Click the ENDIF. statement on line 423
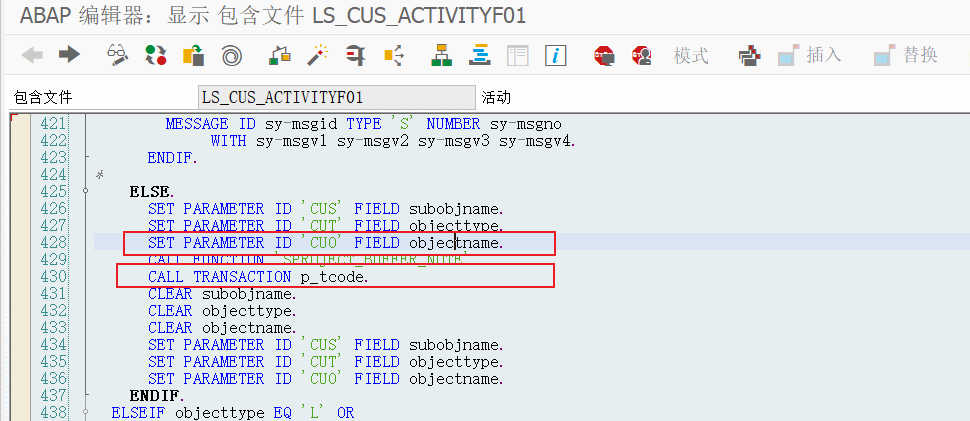The height and width of the screenshot is (421, 970). click(x=173, y=158)
